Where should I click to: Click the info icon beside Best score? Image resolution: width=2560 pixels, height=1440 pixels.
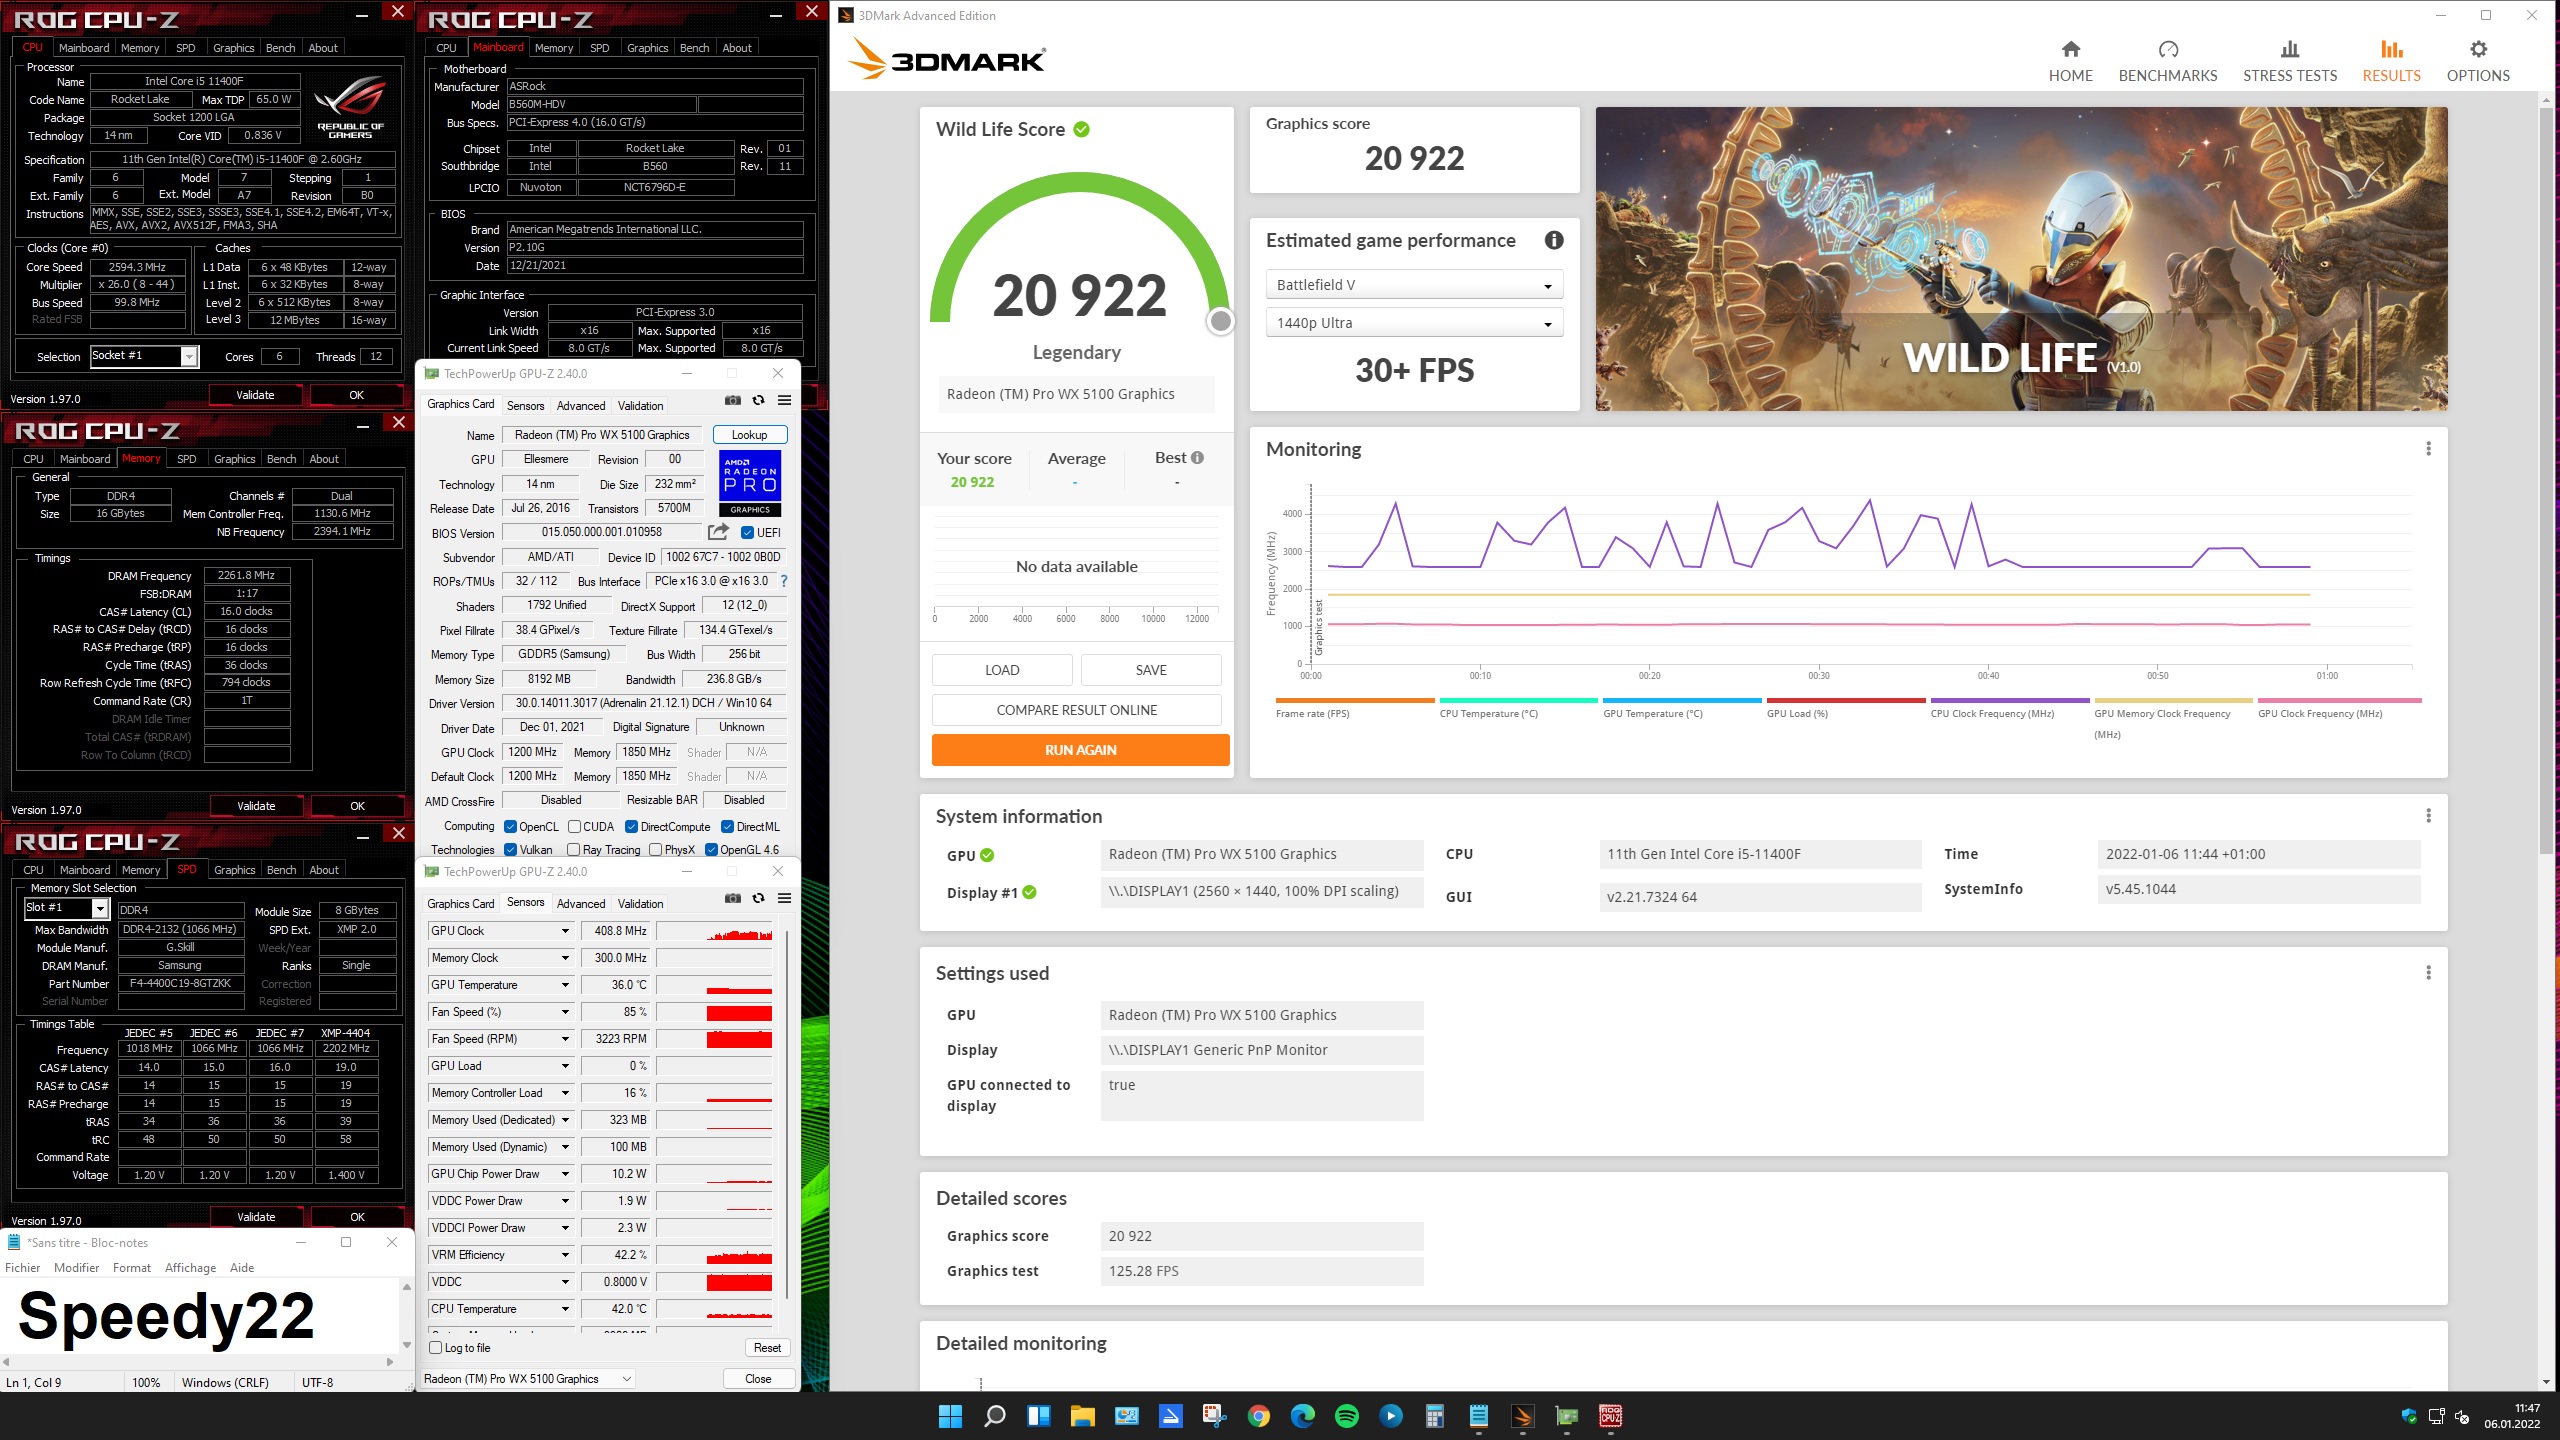tap(1197, 458)
